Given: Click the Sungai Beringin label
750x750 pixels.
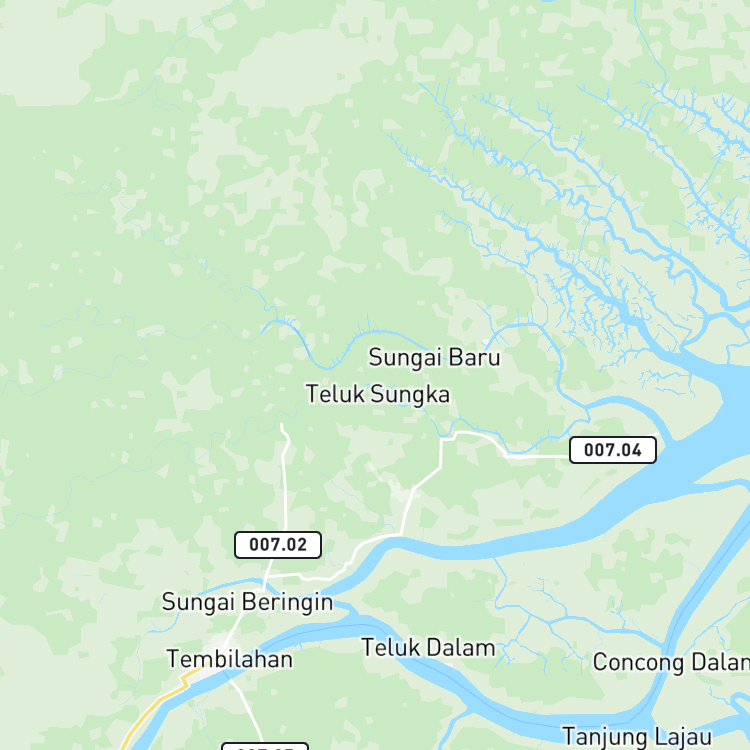Looking at the screenshot, I should pyautogui.click(x=247, y=602).
